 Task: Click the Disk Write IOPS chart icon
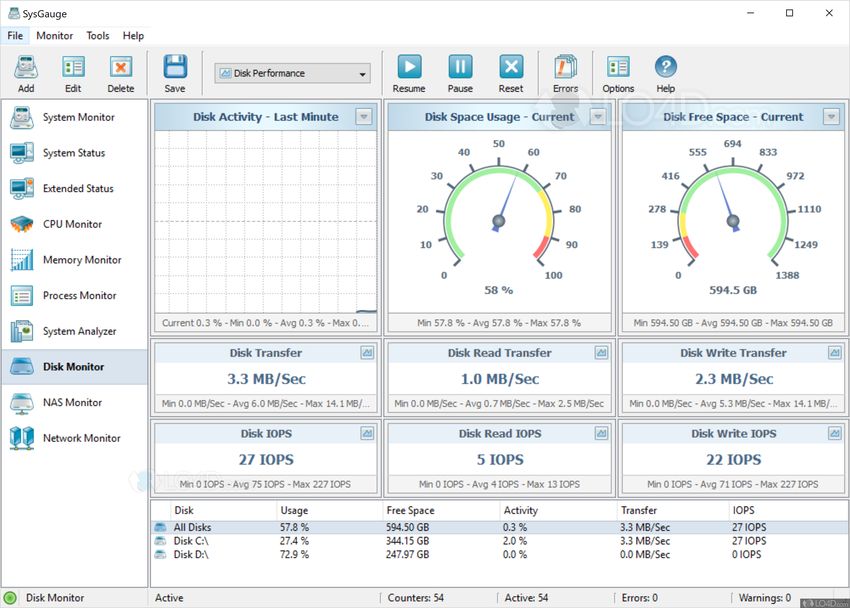tap(835, 434)
